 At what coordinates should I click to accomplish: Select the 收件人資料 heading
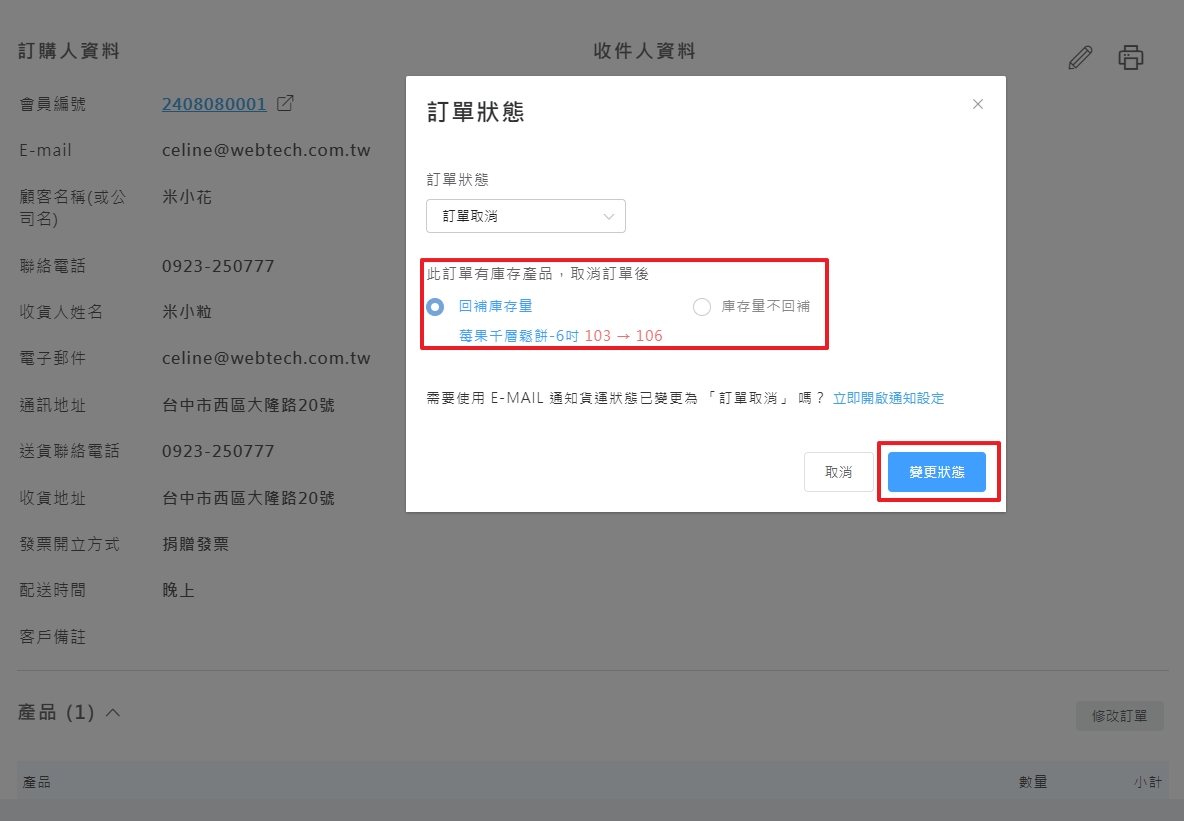(x=644, y=51)
